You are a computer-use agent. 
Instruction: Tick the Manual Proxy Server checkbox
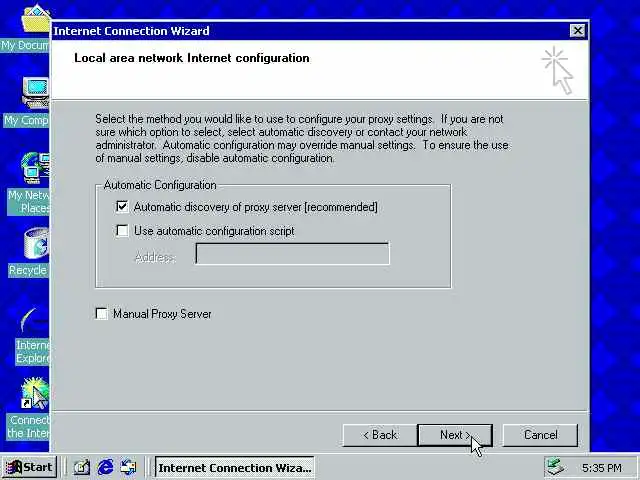[102, 313]
